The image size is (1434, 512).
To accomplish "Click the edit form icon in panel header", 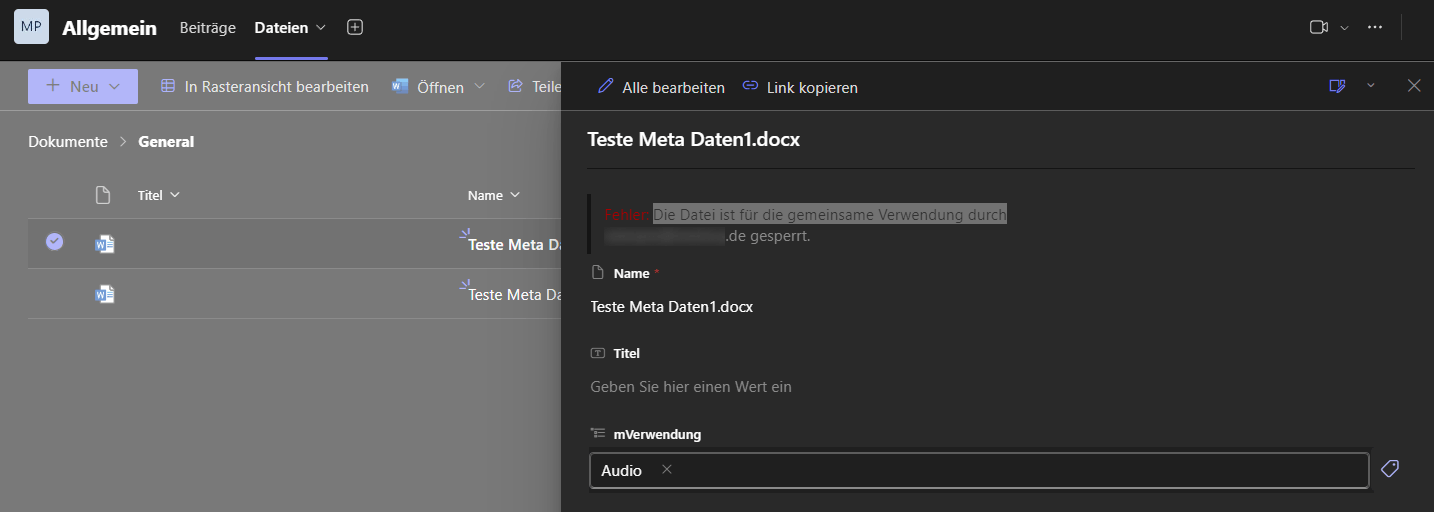I will point(1337,86).
